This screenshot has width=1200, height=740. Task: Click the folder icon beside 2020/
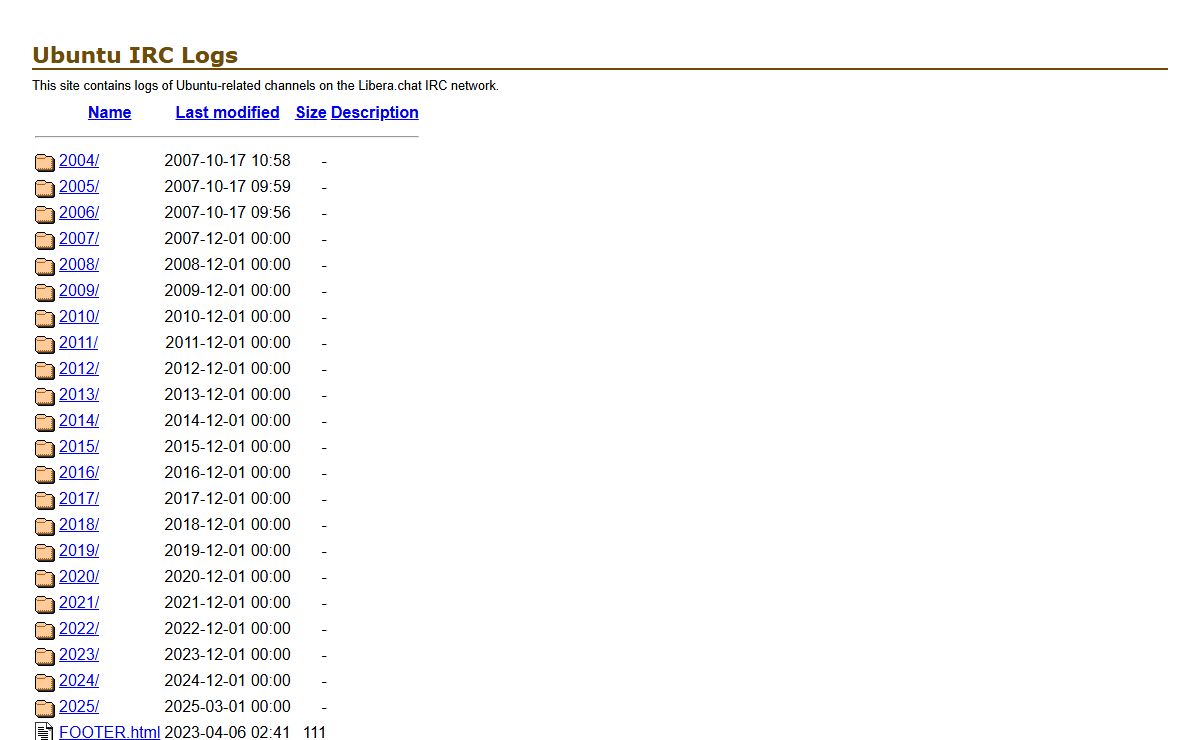pos(45,578)
